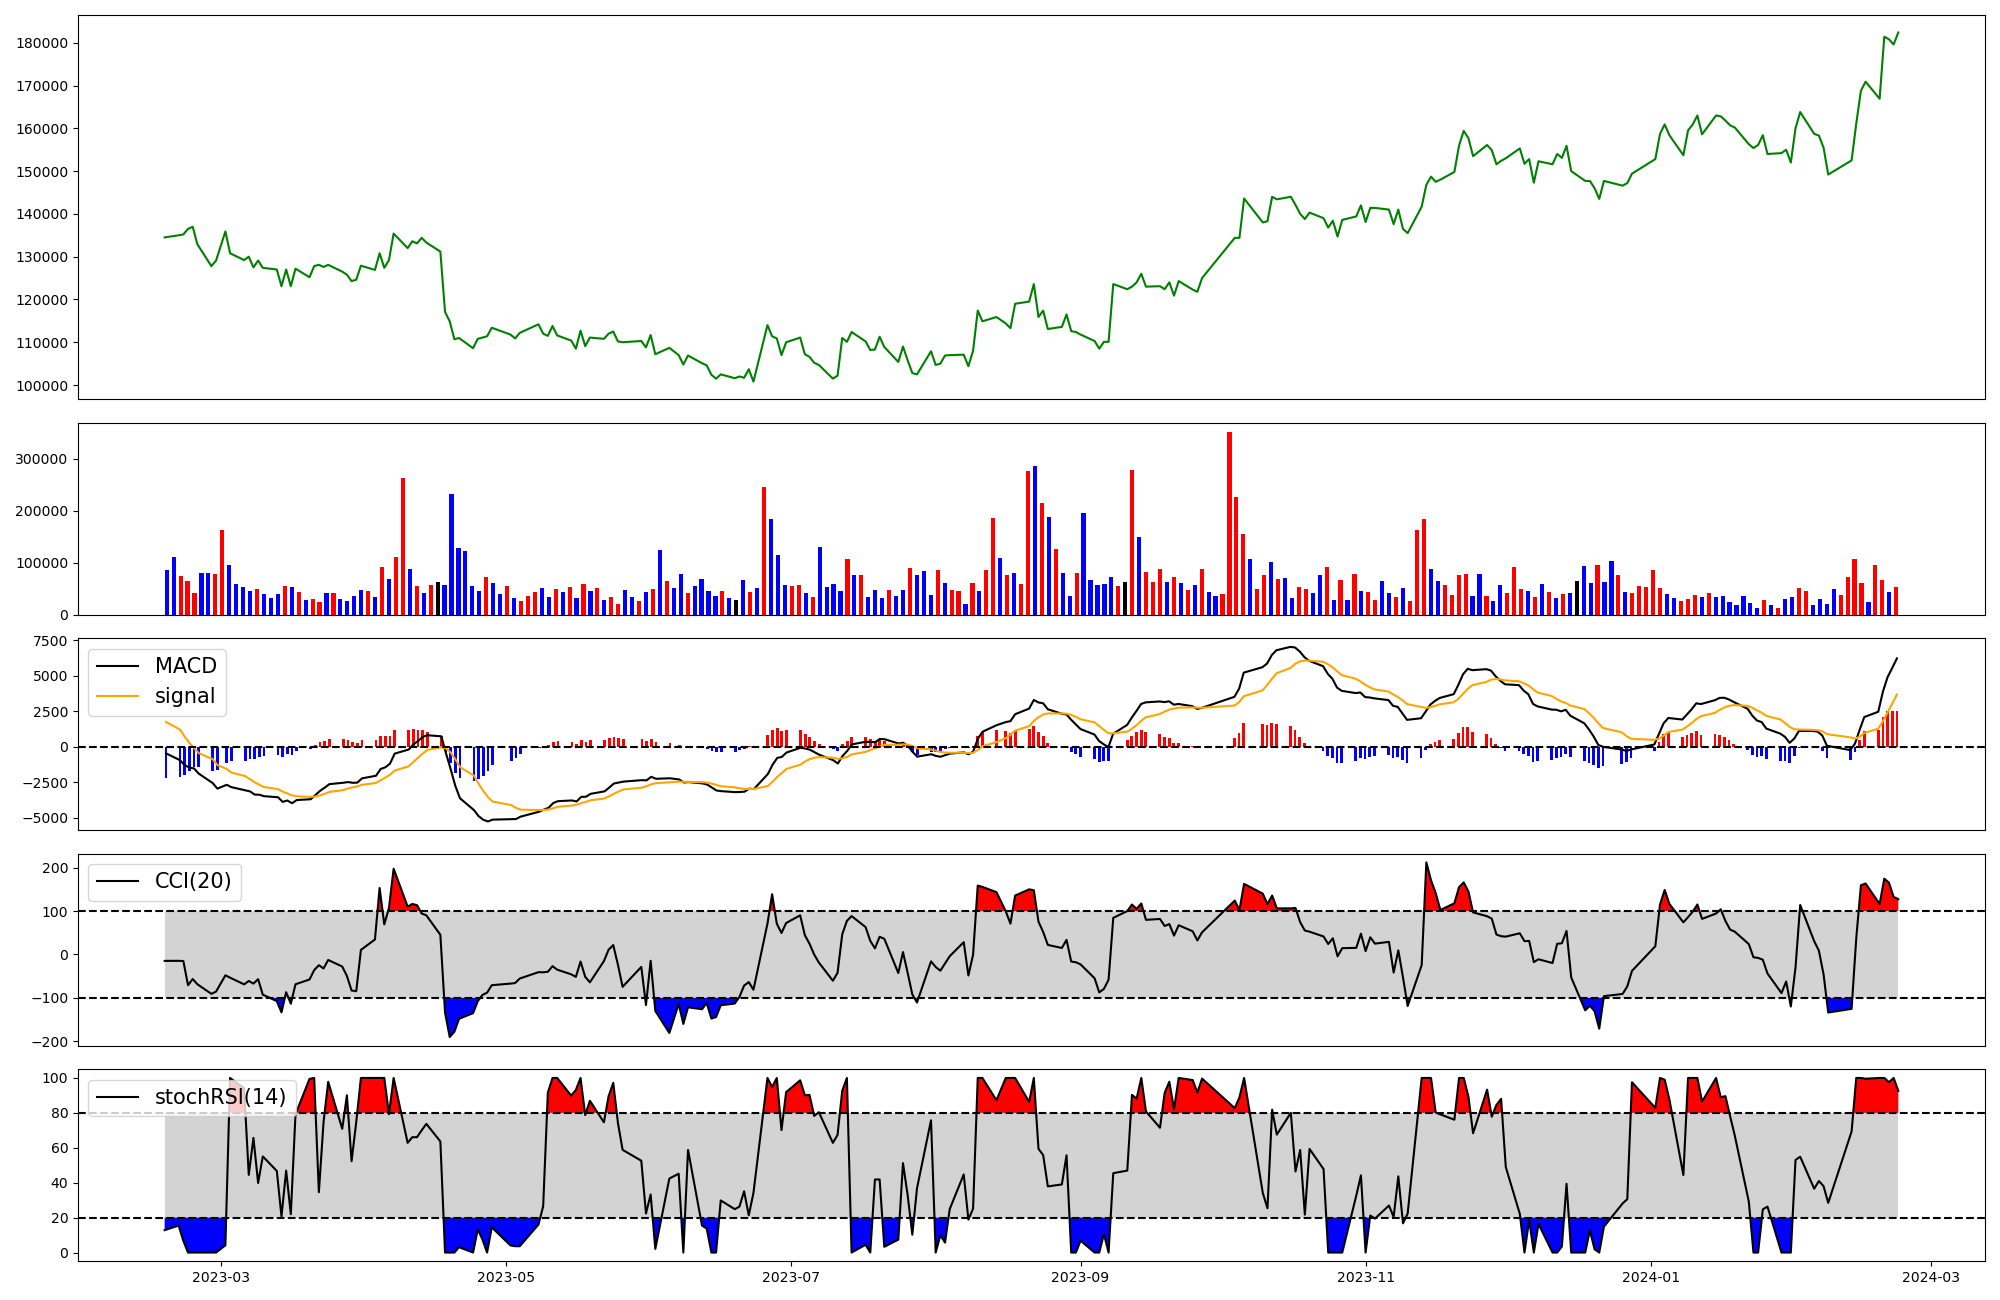Image resolution: width=2000 pixels, height=1300 pixels.
Task: Select the CCI(20) legend entry
Action: (x=192, y=881)
